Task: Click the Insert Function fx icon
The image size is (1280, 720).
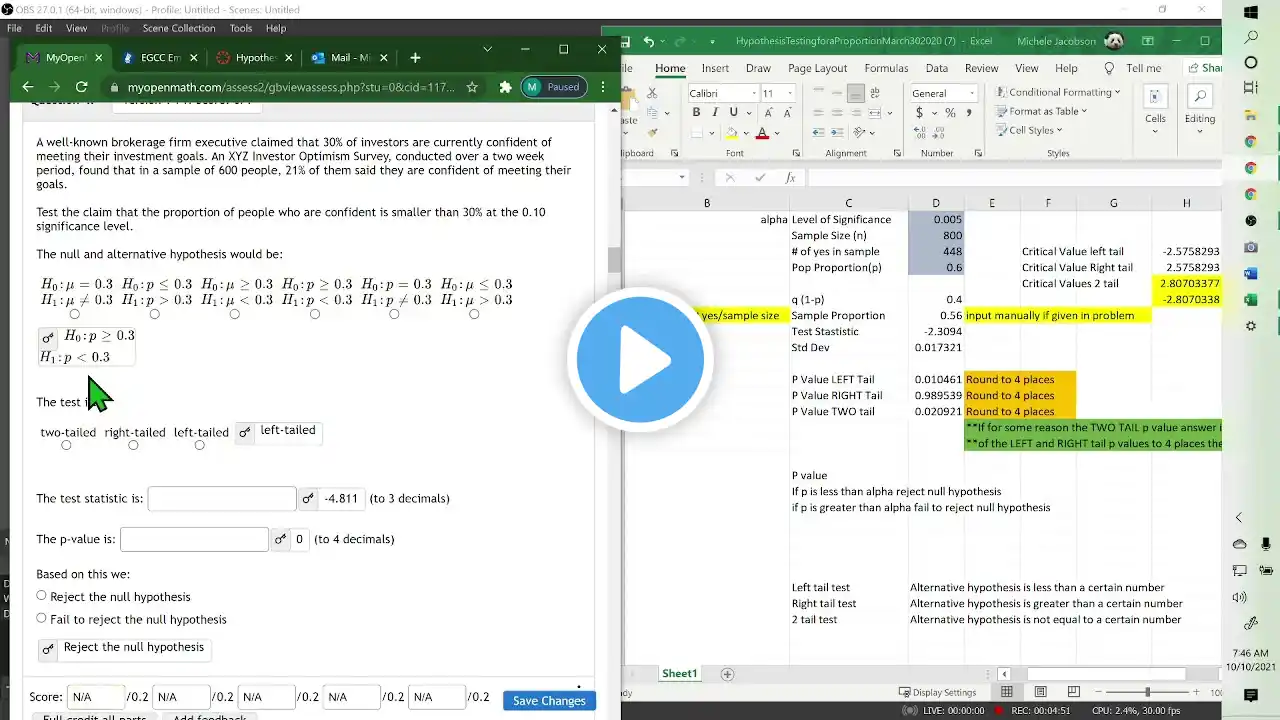Action: click(790, 178)
